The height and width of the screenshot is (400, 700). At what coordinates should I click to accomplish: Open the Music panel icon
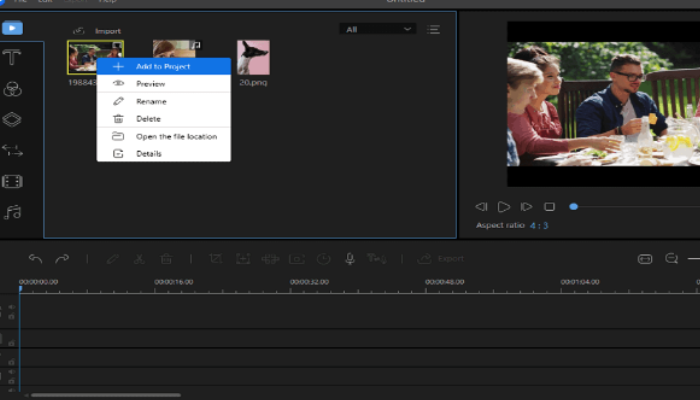point(12,212)
